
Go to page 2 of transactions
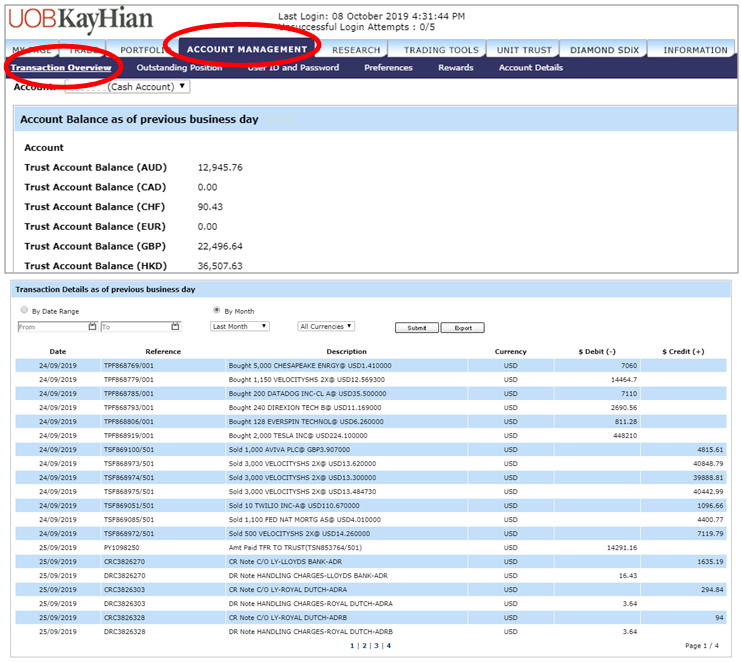(x=364, y=645)
